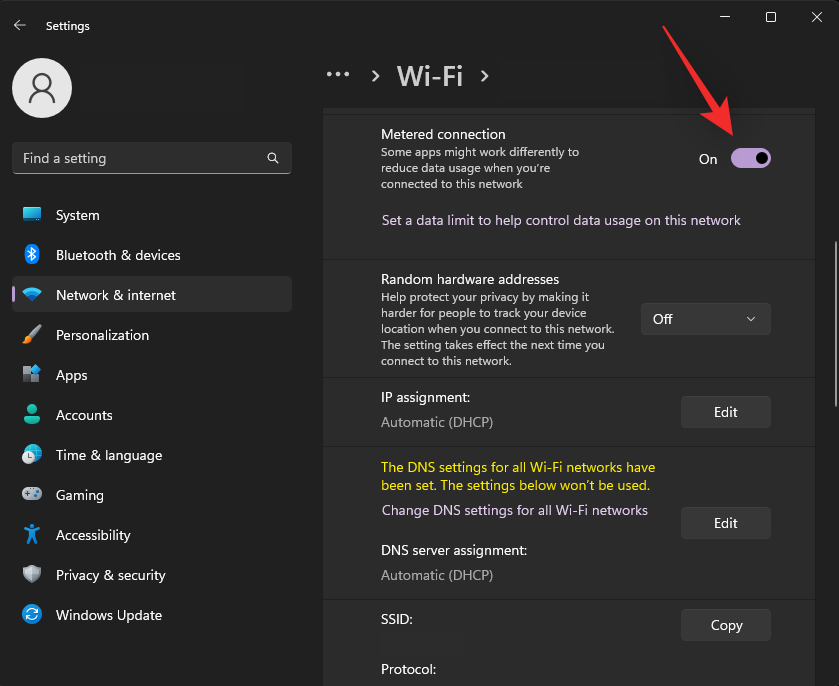Click the System monitor icon in sidebar
The height and width of the screenshot is (686, 839).
[32, 215]
